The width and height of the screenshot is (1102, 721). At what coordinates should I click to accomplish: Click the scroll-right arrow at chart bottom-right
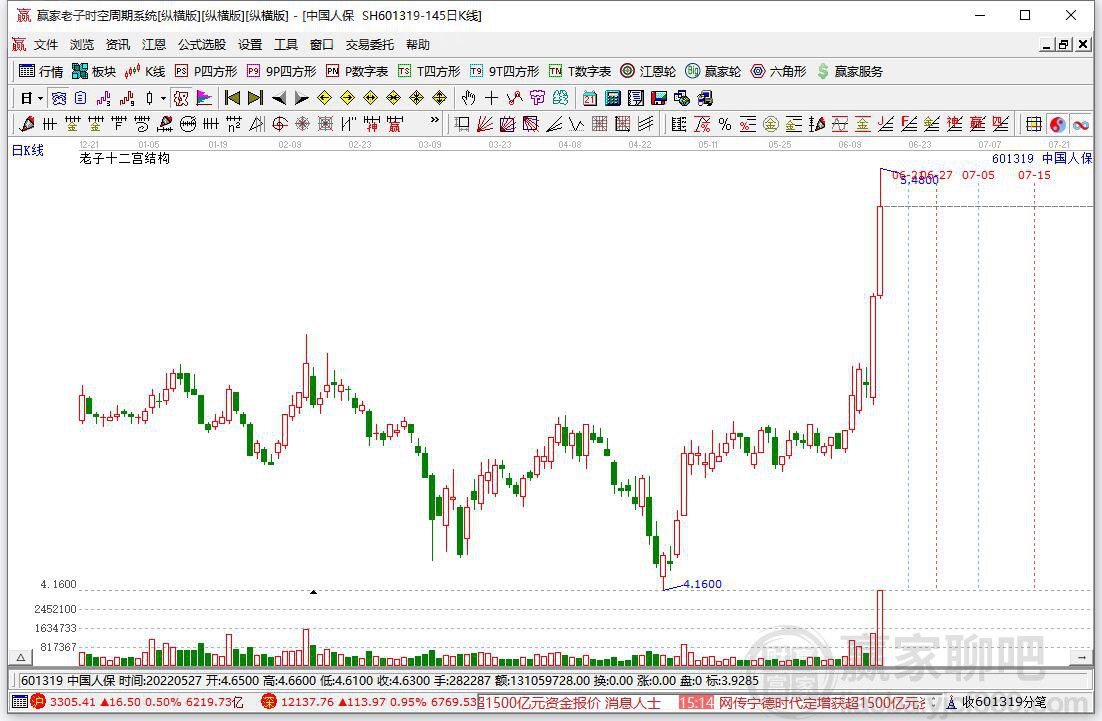pos(1081,658)
